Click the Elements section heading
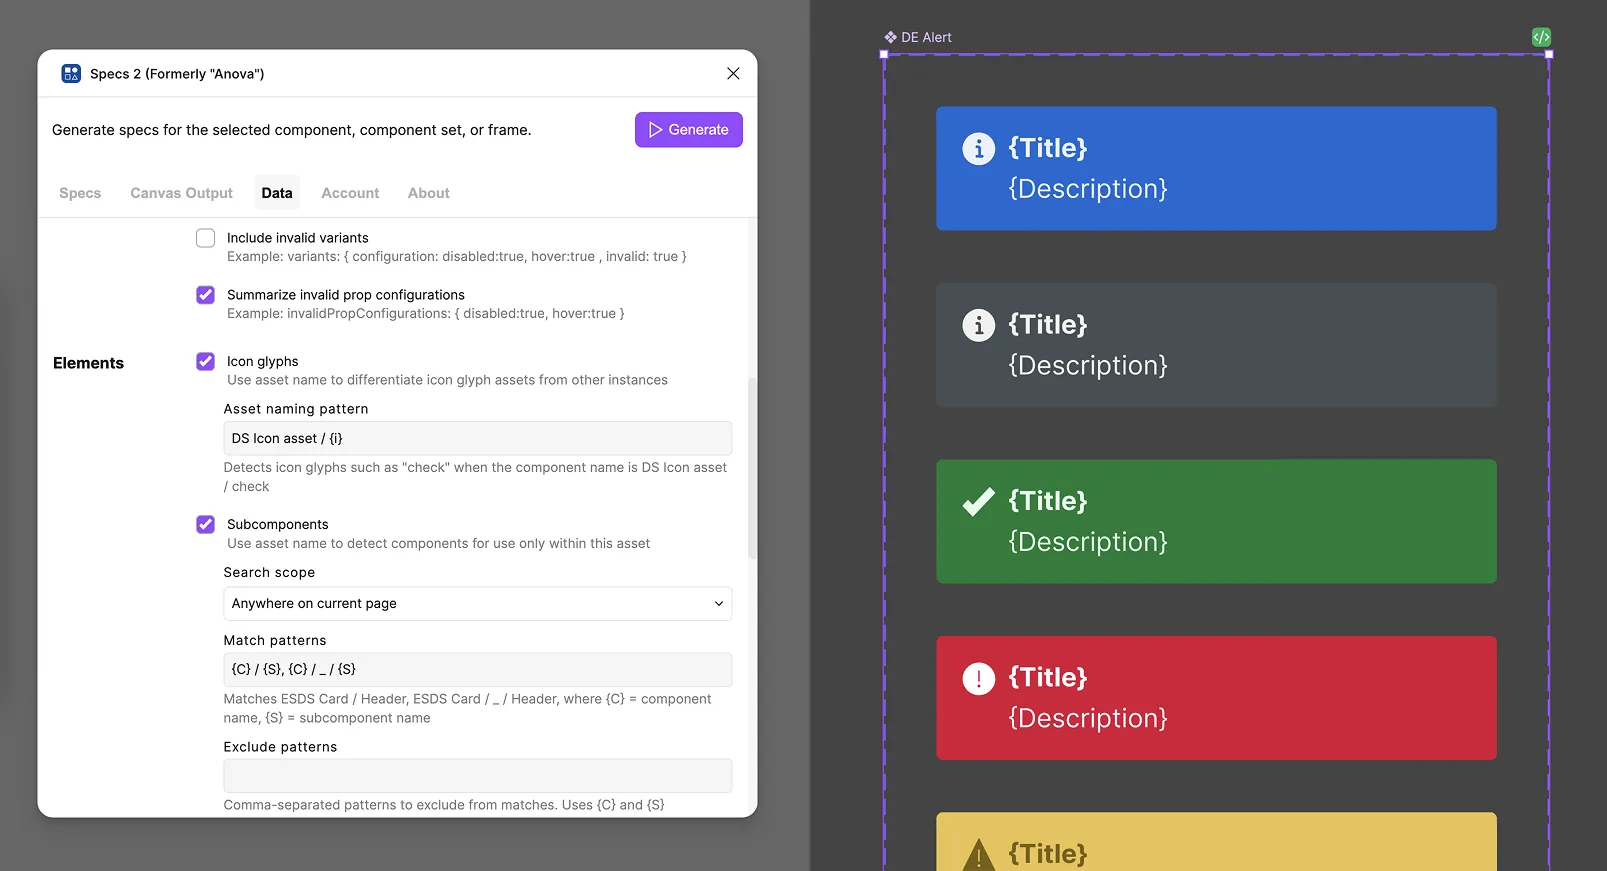The height and width of the screenshot is (871, 1607). 88,363
